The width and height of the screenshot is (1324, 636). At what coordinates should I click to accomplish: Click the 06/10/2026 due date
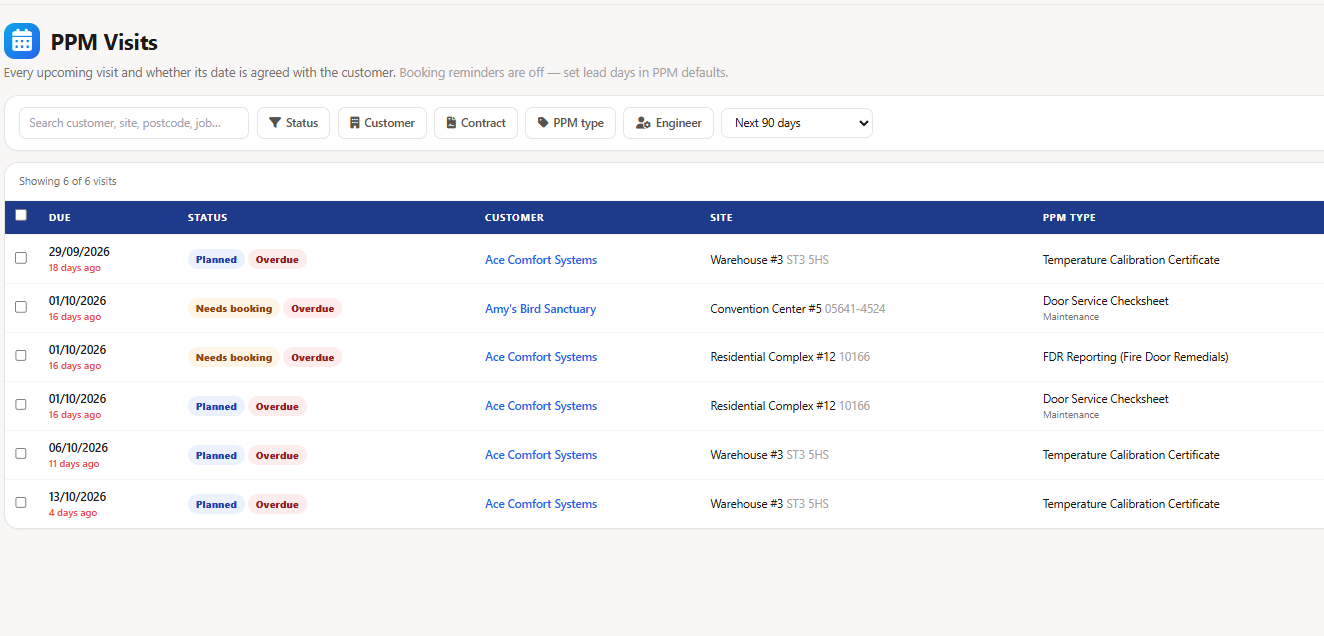point(78,448)
